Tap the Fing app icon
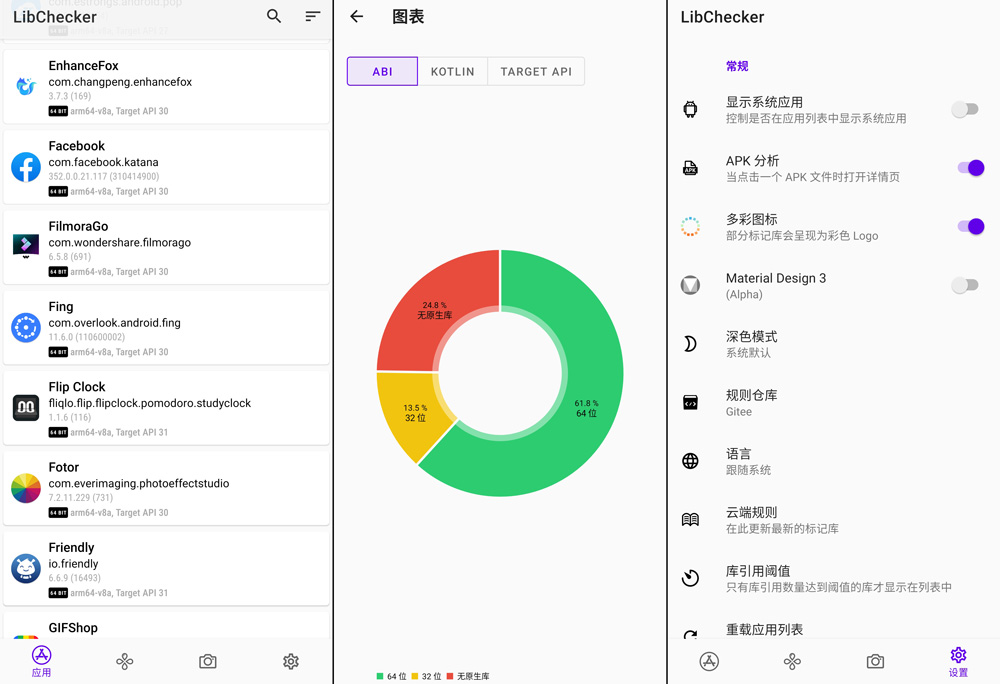Viewport: 1000px width, 684px height. pos(26,328)
